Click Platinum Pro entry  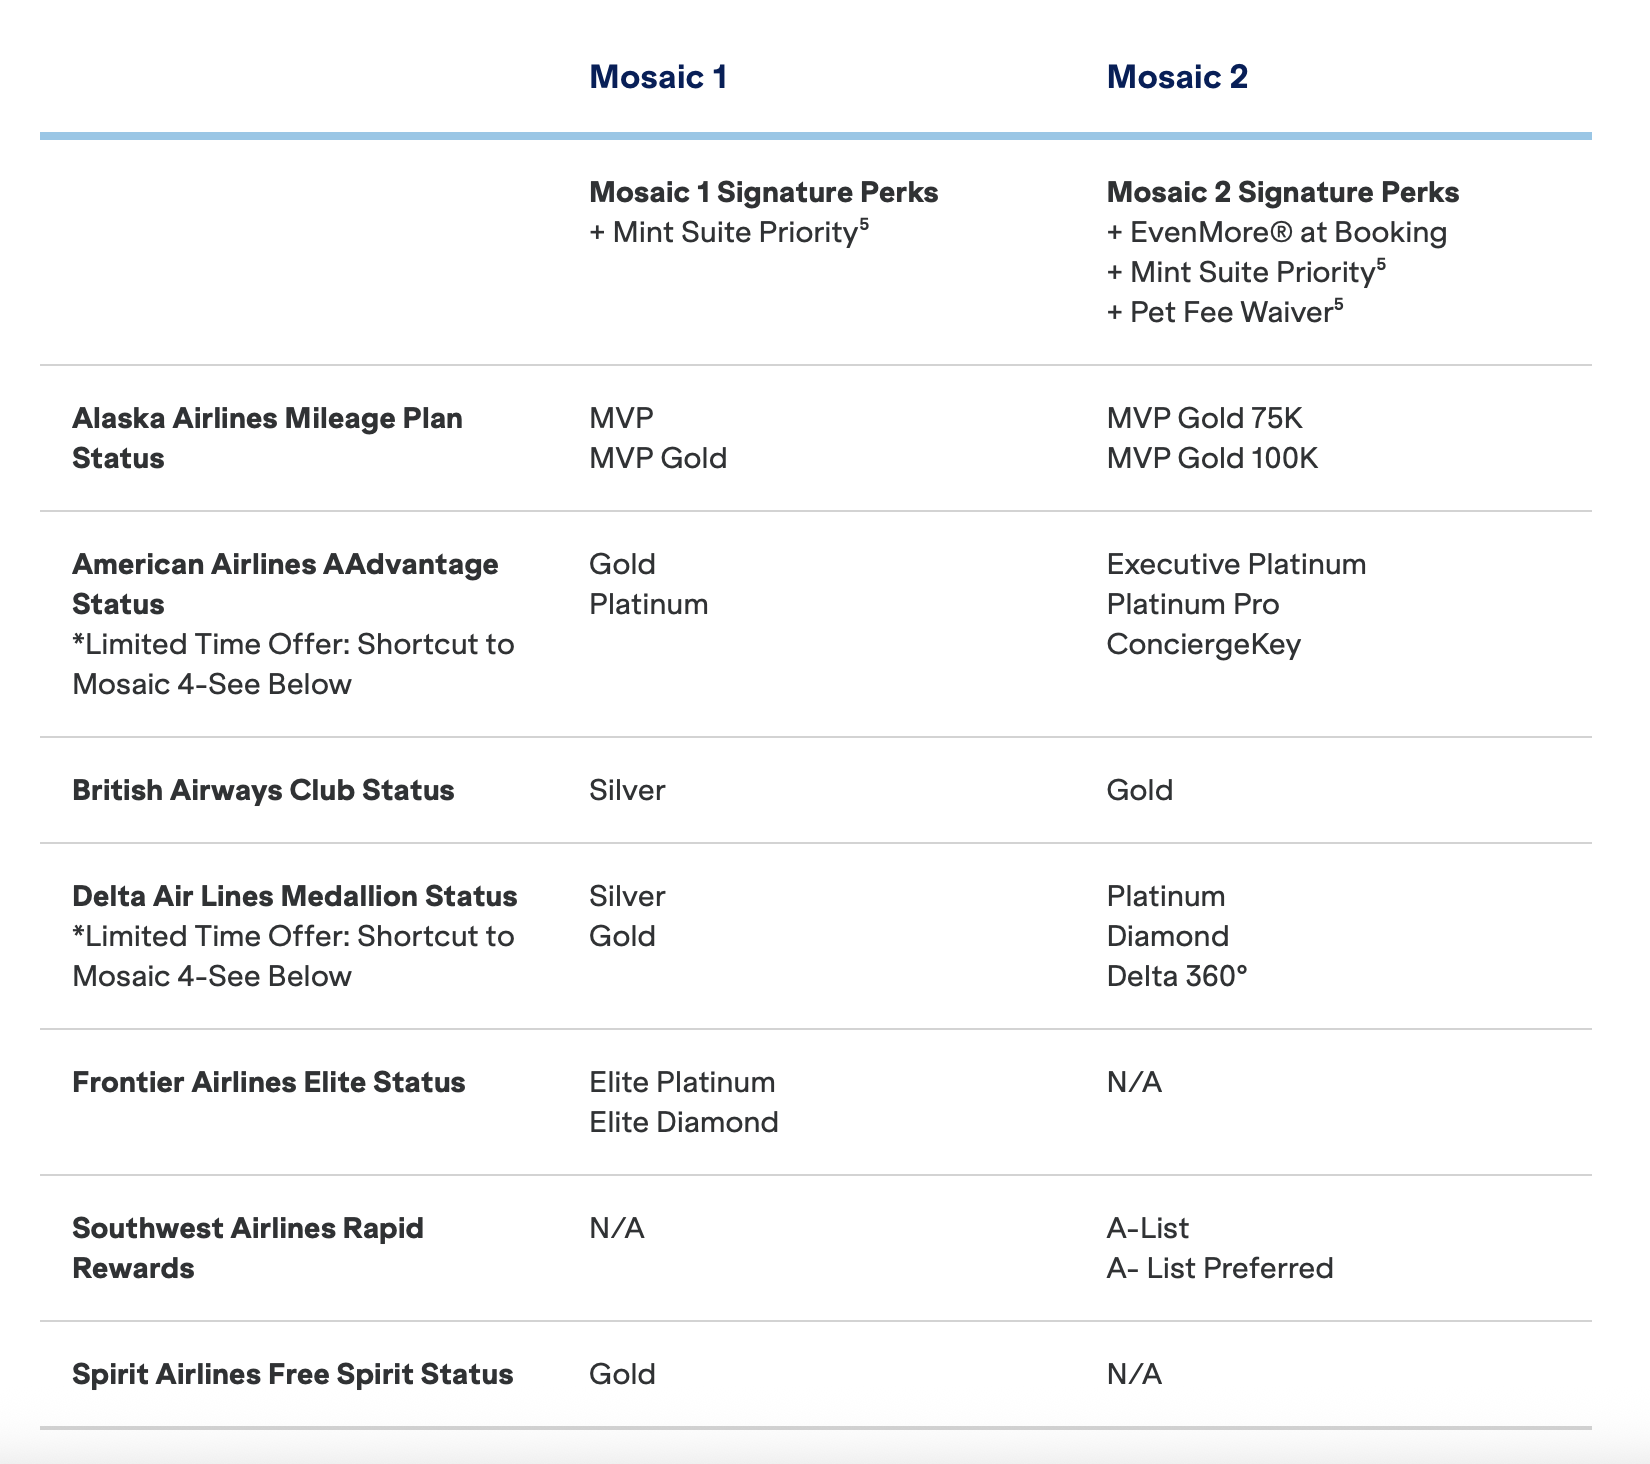tap(1193, 604)
